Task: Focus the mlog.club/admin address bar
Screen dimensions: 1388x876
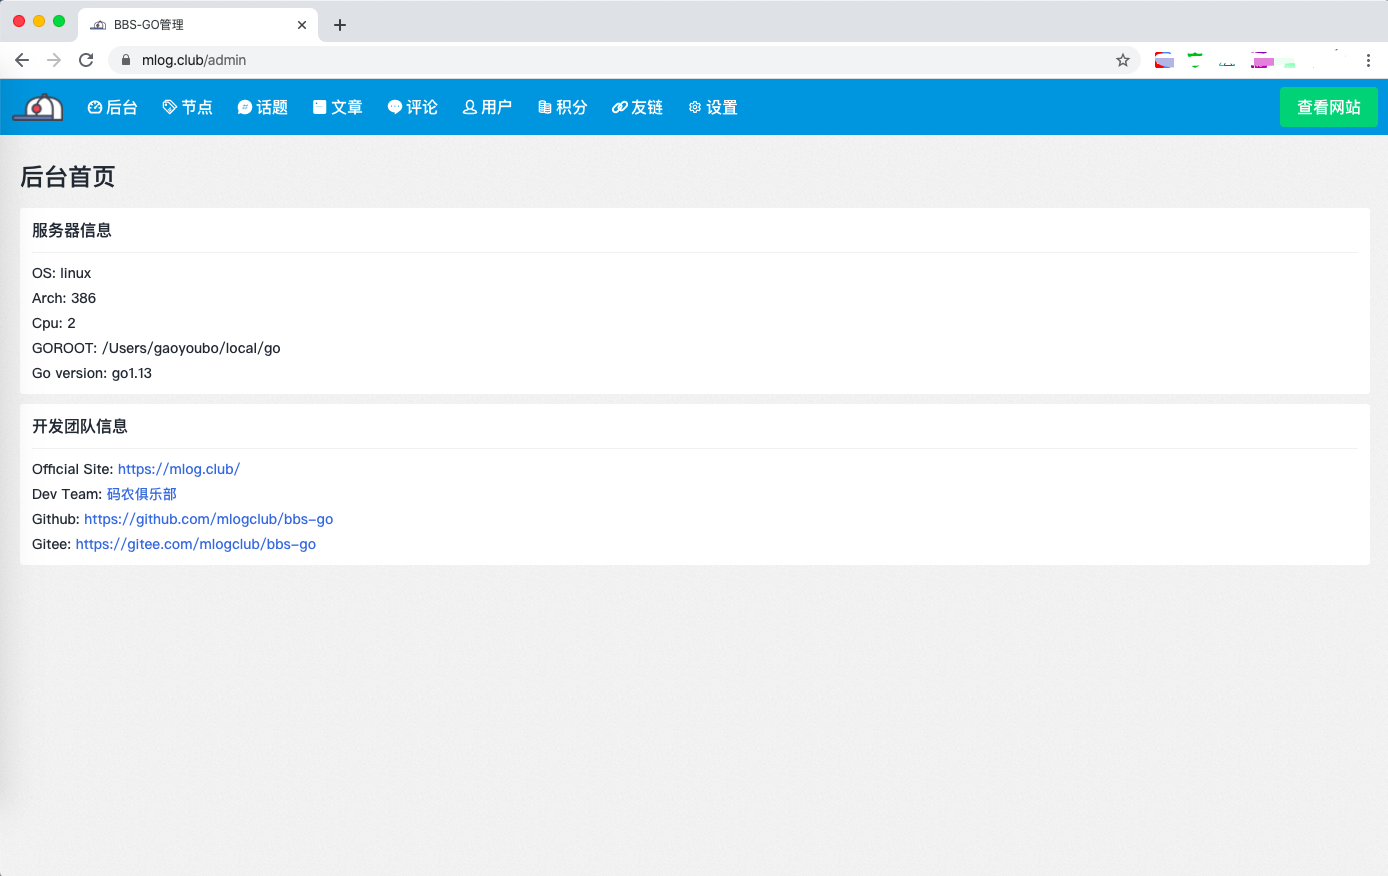Action: (x=624, y=60)
